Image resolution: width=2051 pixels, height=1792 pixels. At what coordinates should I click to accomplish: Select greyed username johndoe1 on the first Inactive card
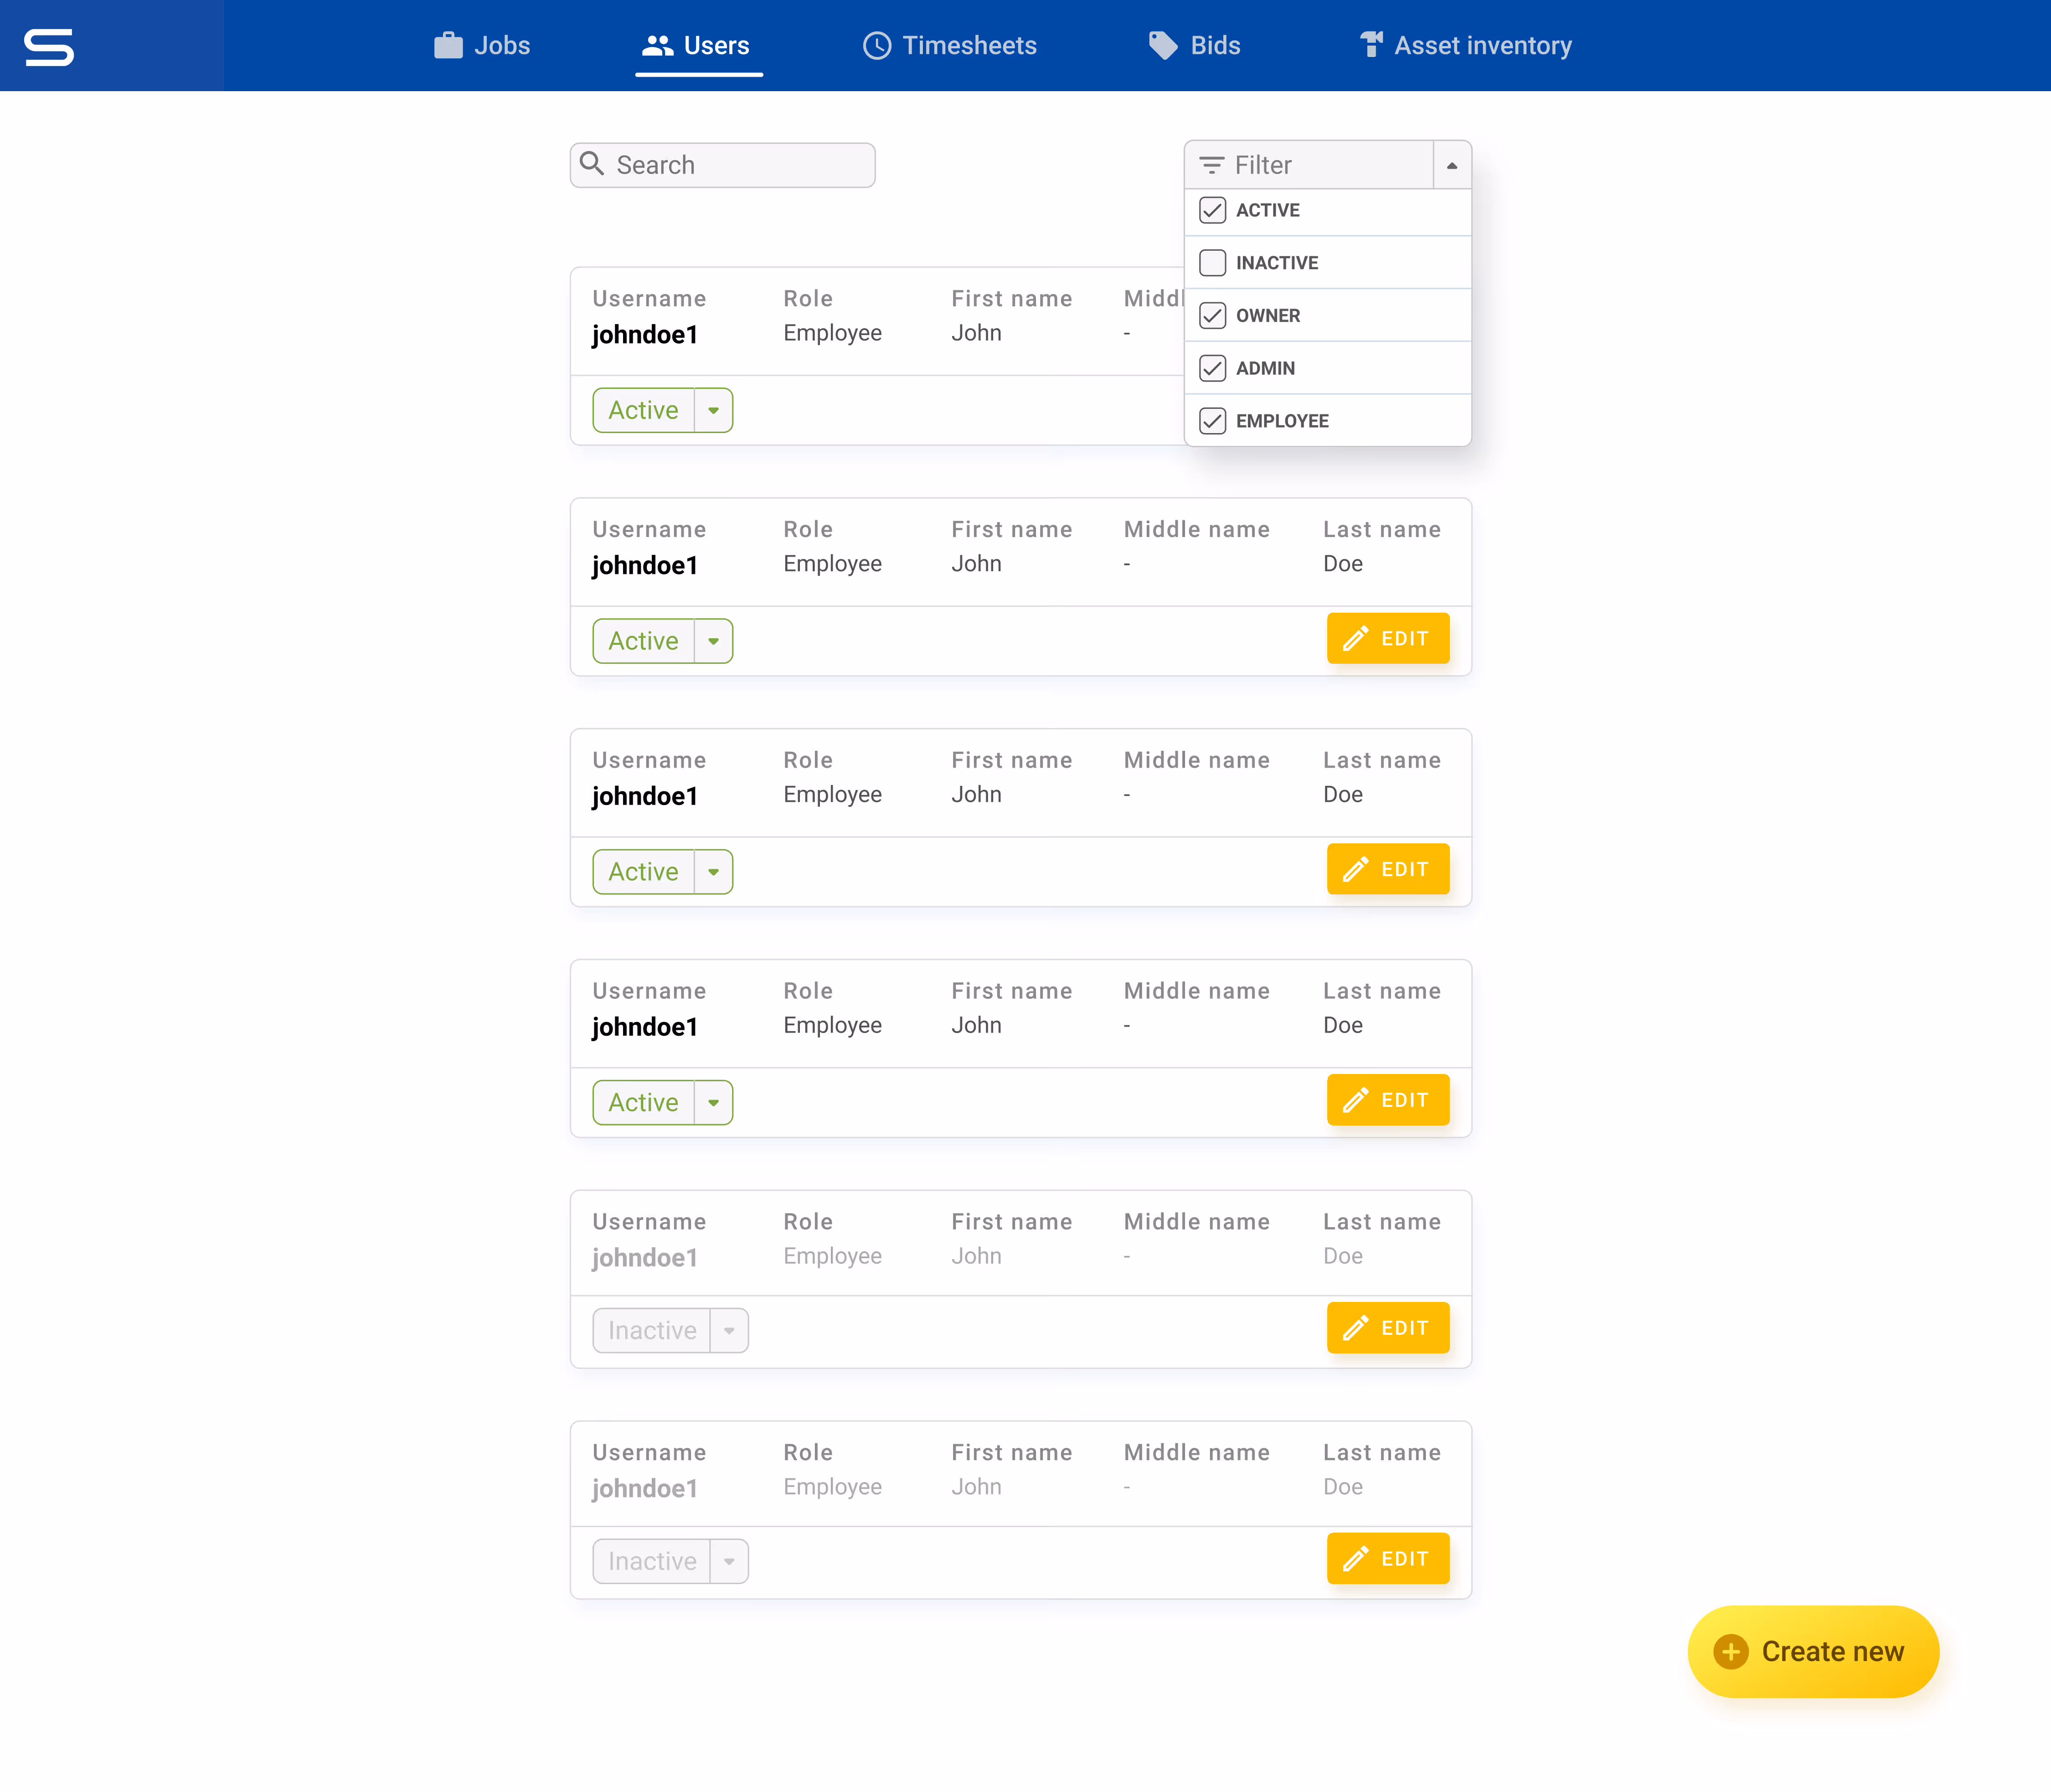(x=645, y=1258)
